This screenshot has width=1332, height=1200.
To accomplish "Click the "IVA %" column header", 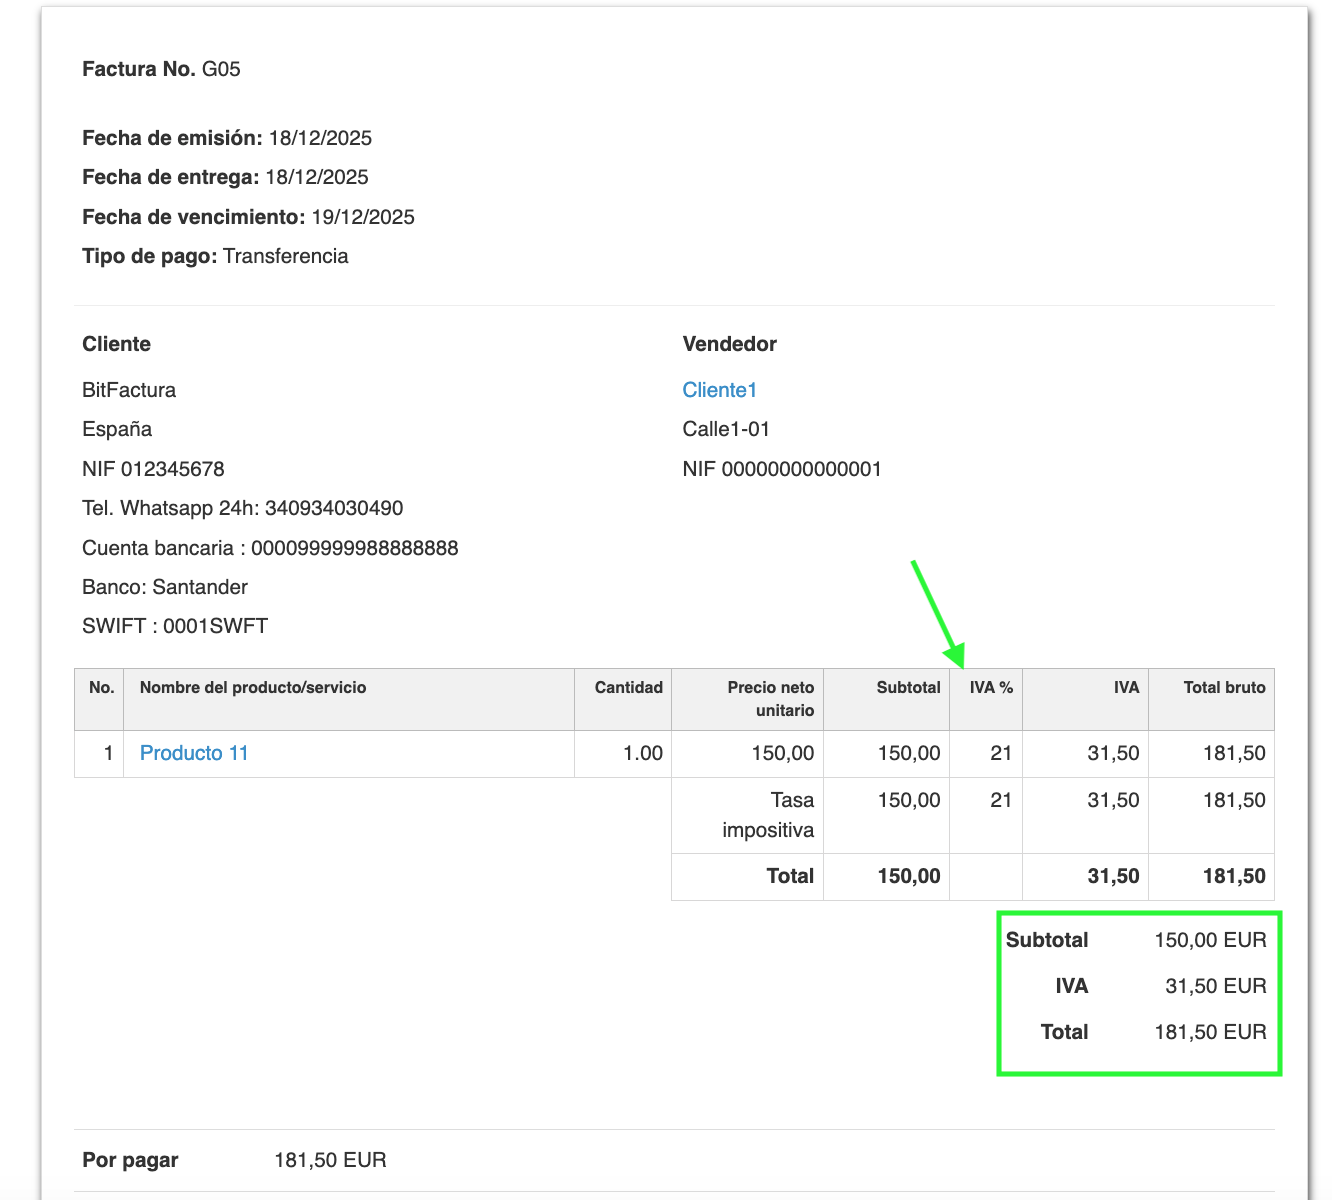I will 990,688.
